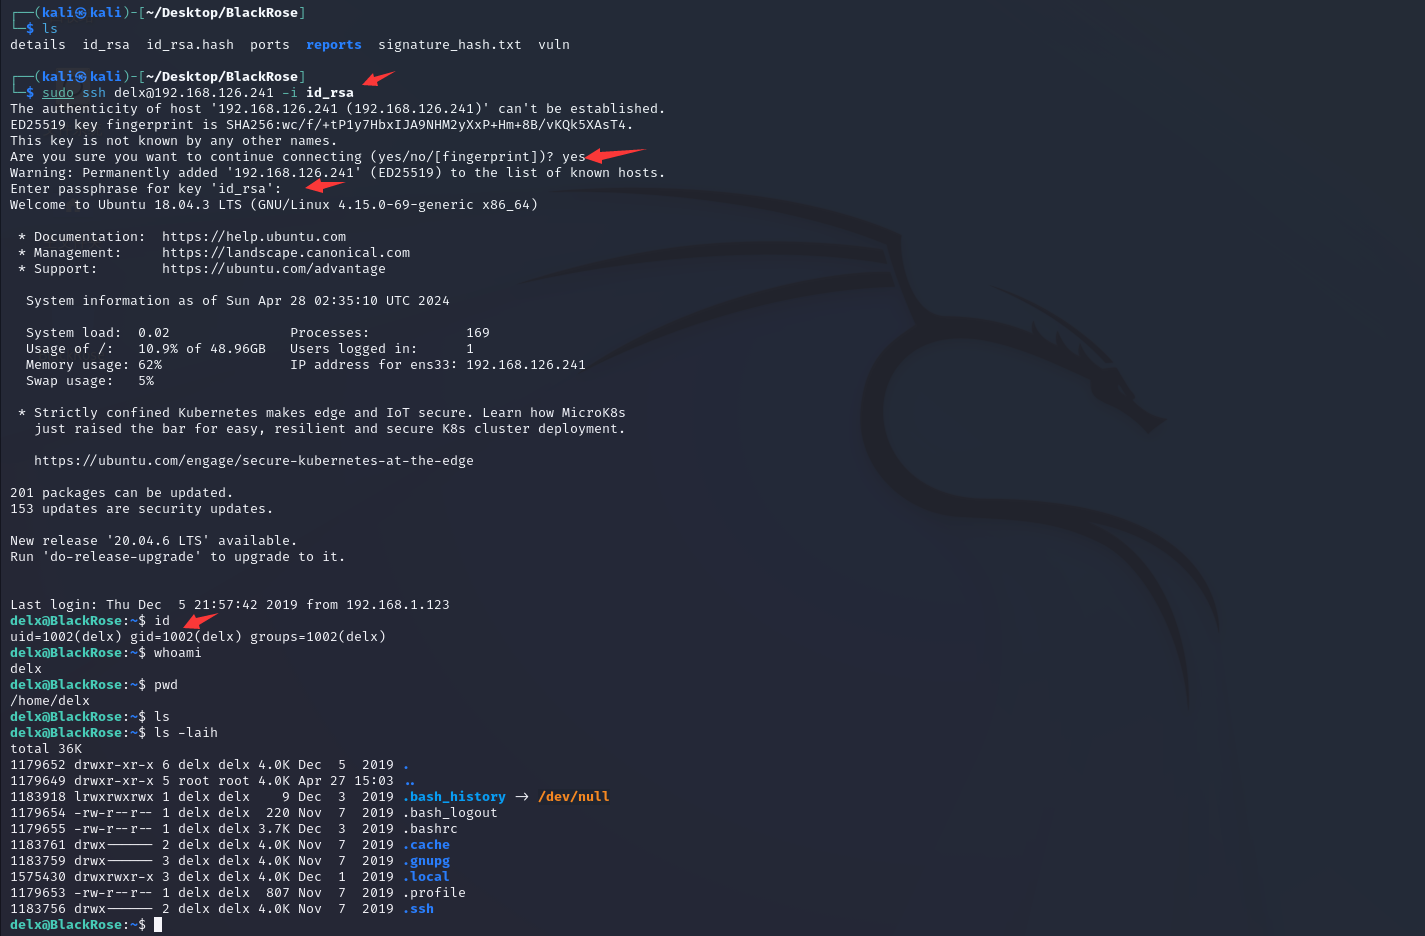Click the delx@192.168.126.241 ssh target
This screenshot has width=1425, height=936.
click(x=194, y=93)
